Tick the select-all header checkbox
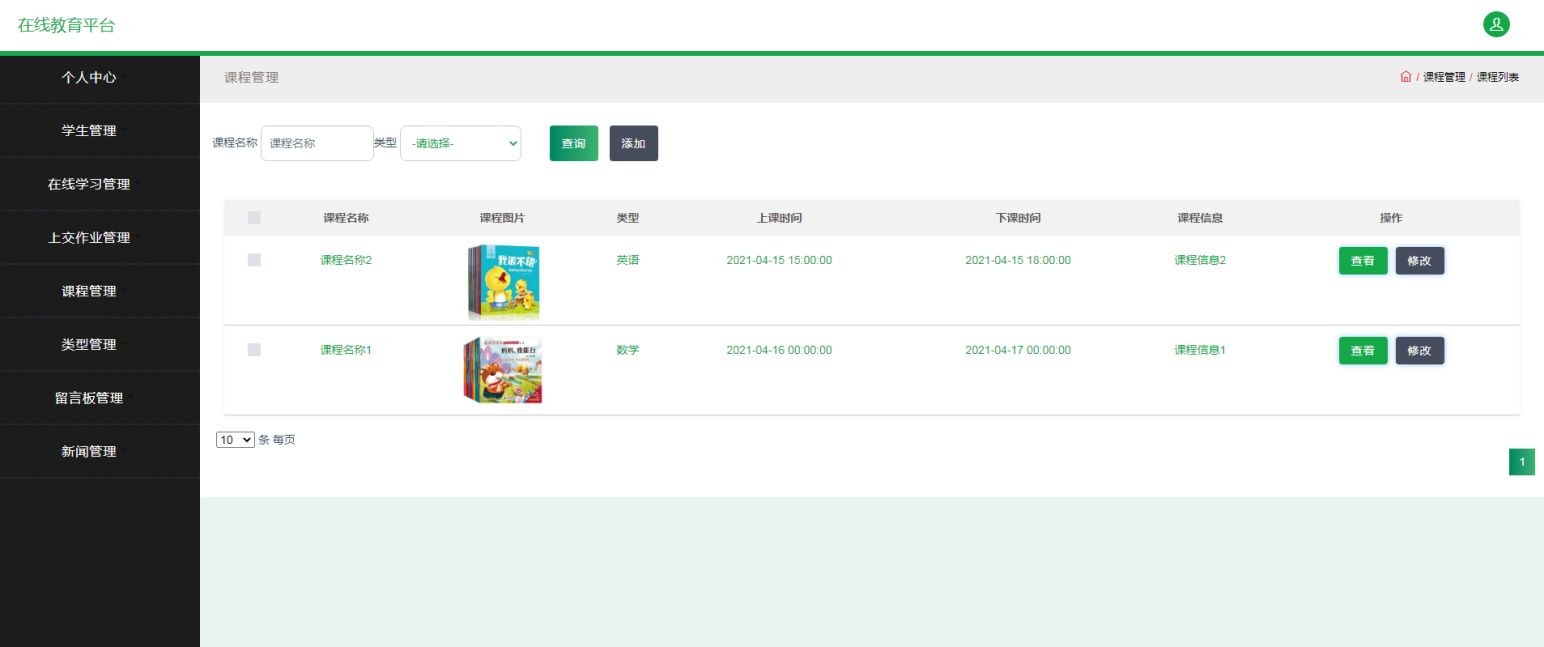 pos(254,218)
